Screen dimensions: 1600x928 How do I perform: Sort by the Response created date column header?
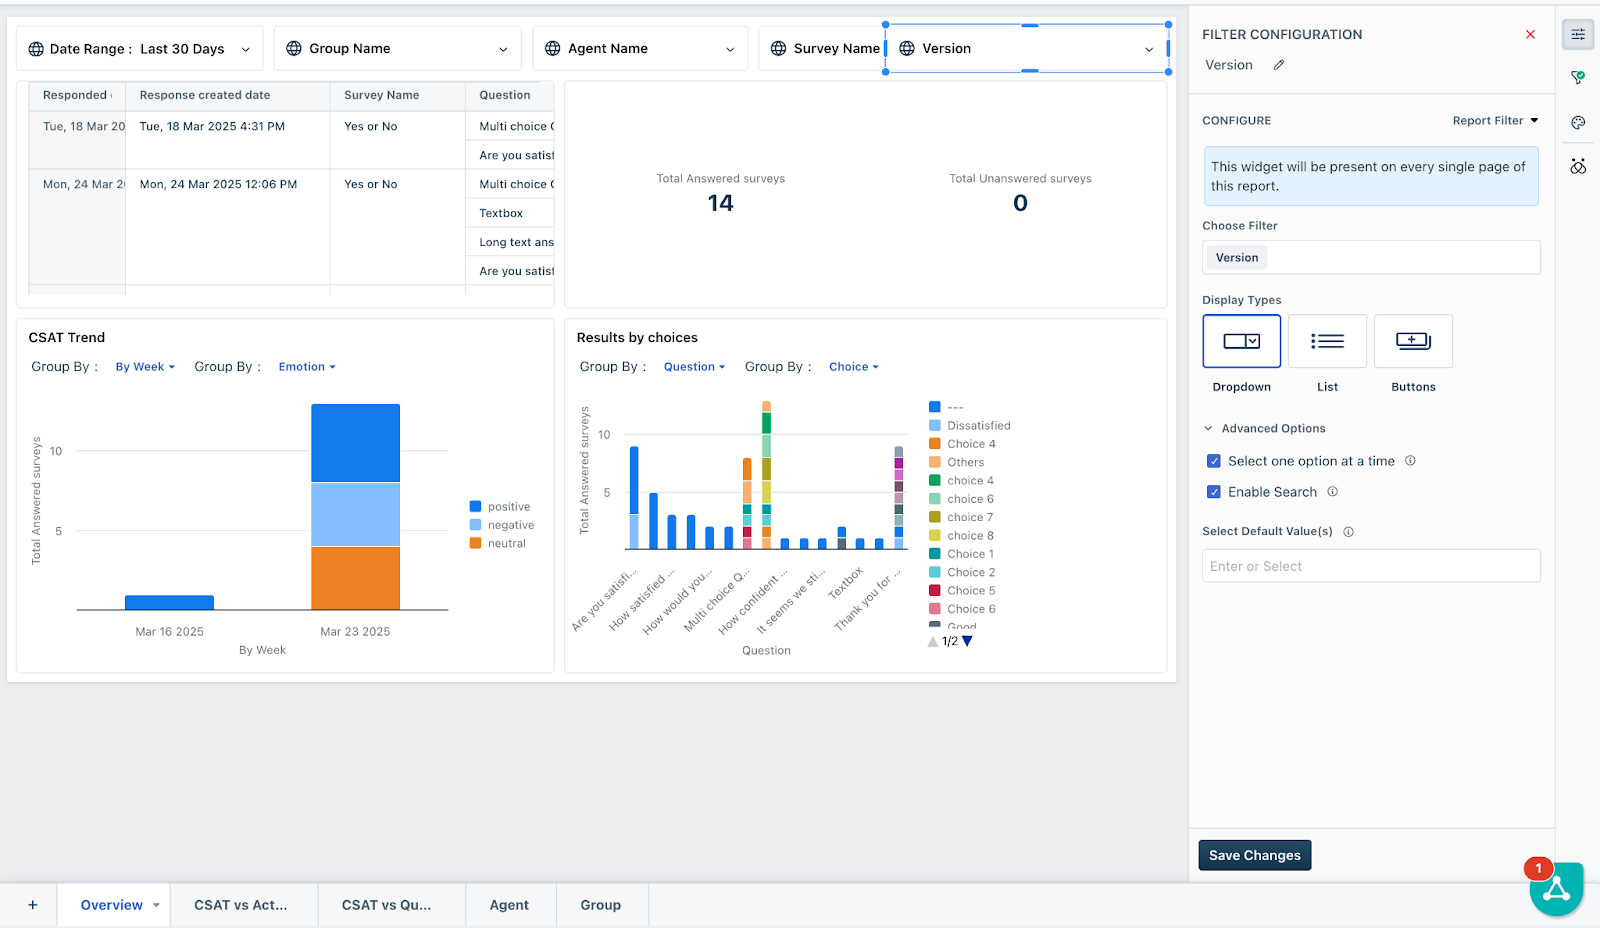[x=228, y=95]
